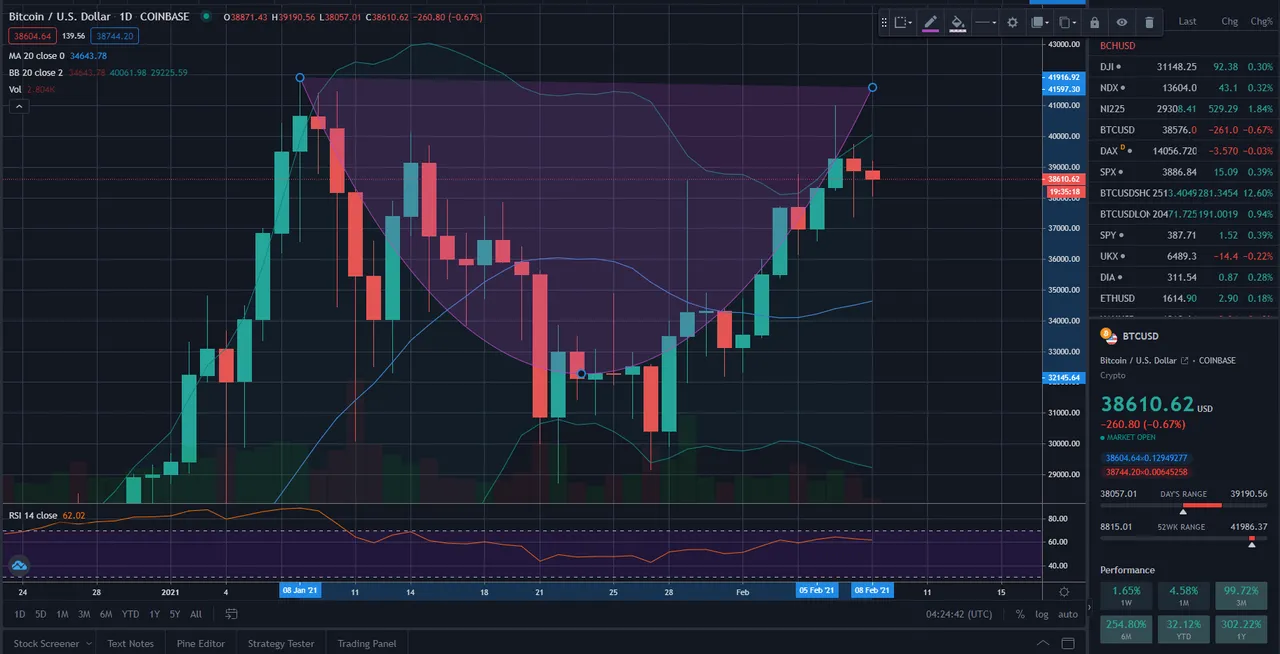
Task: Click the 1W performance tile
Action: click(x=1126, y=596)
